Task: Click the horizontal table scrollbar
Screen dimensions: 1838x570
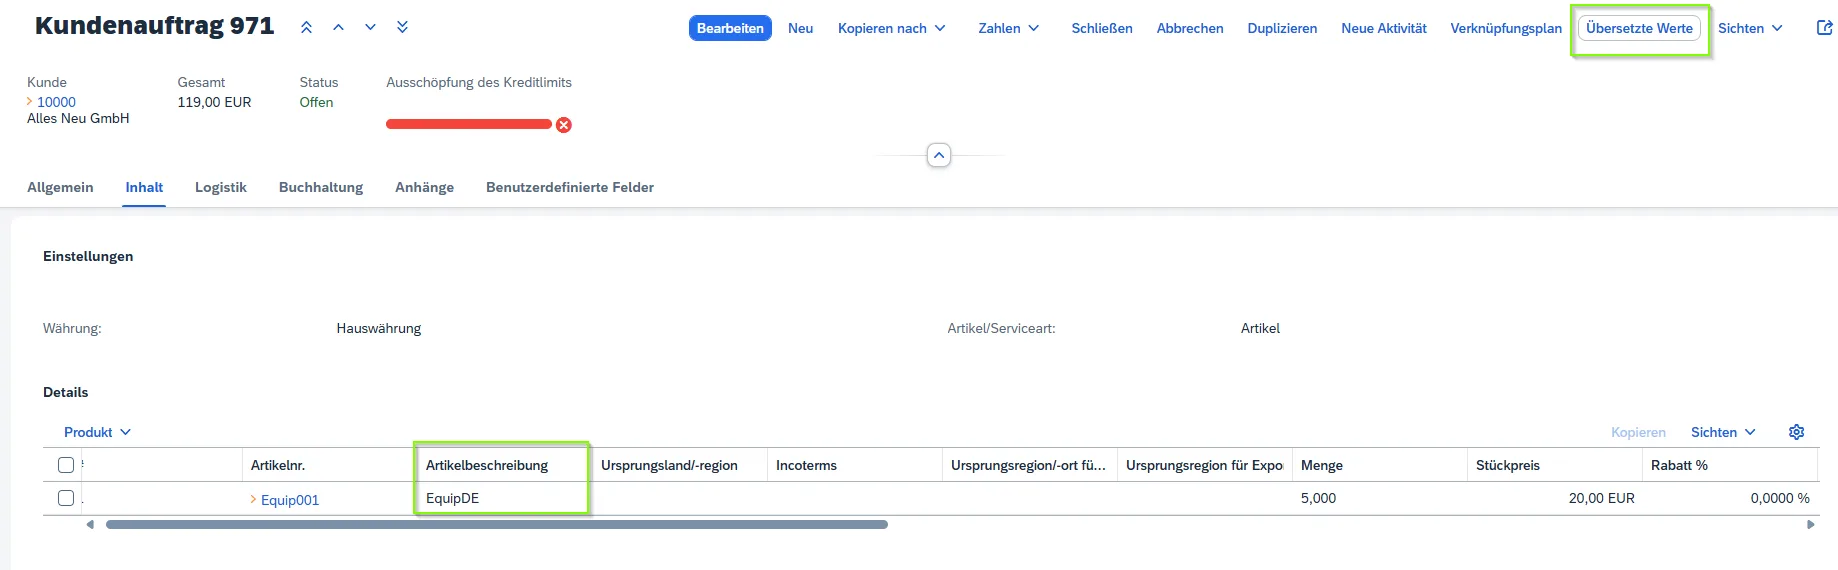Action: [496, 524]
